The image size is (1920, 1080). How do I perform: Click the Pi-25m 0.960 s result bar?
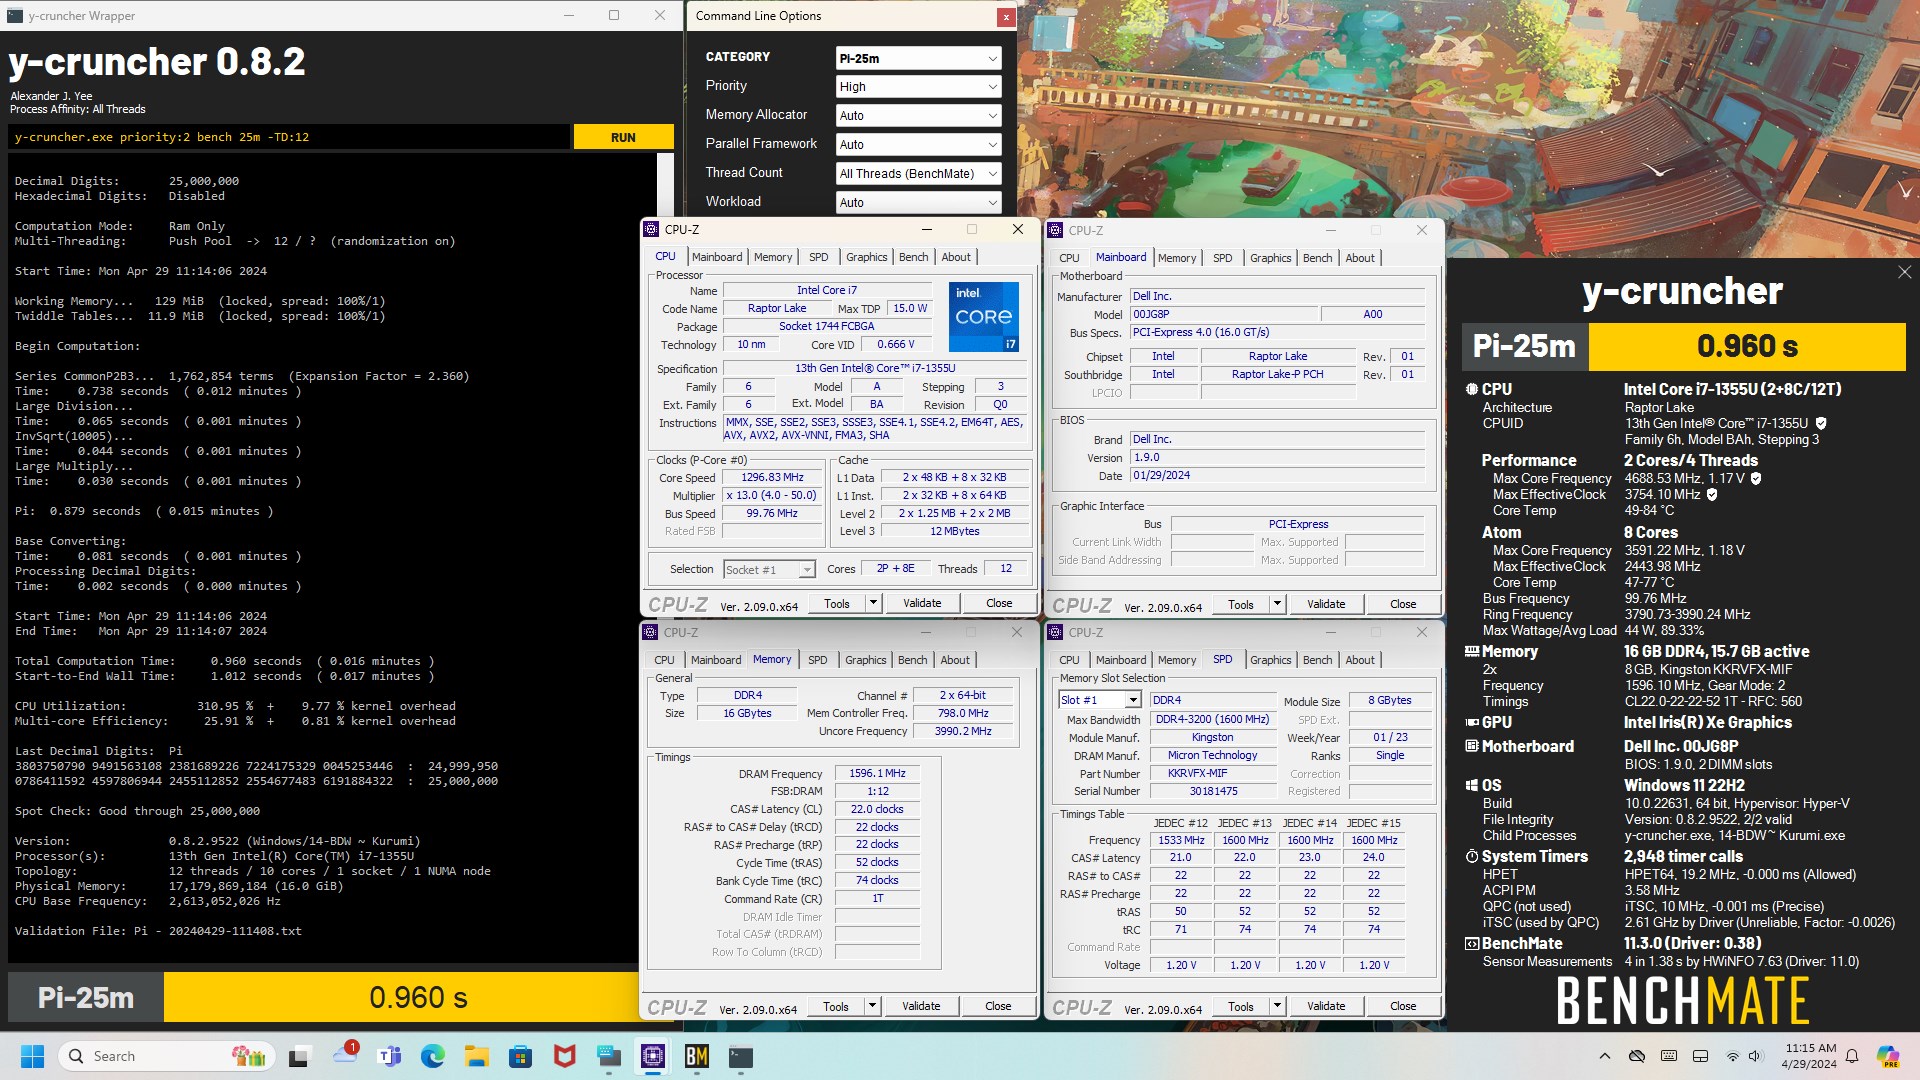pos(323,997)
